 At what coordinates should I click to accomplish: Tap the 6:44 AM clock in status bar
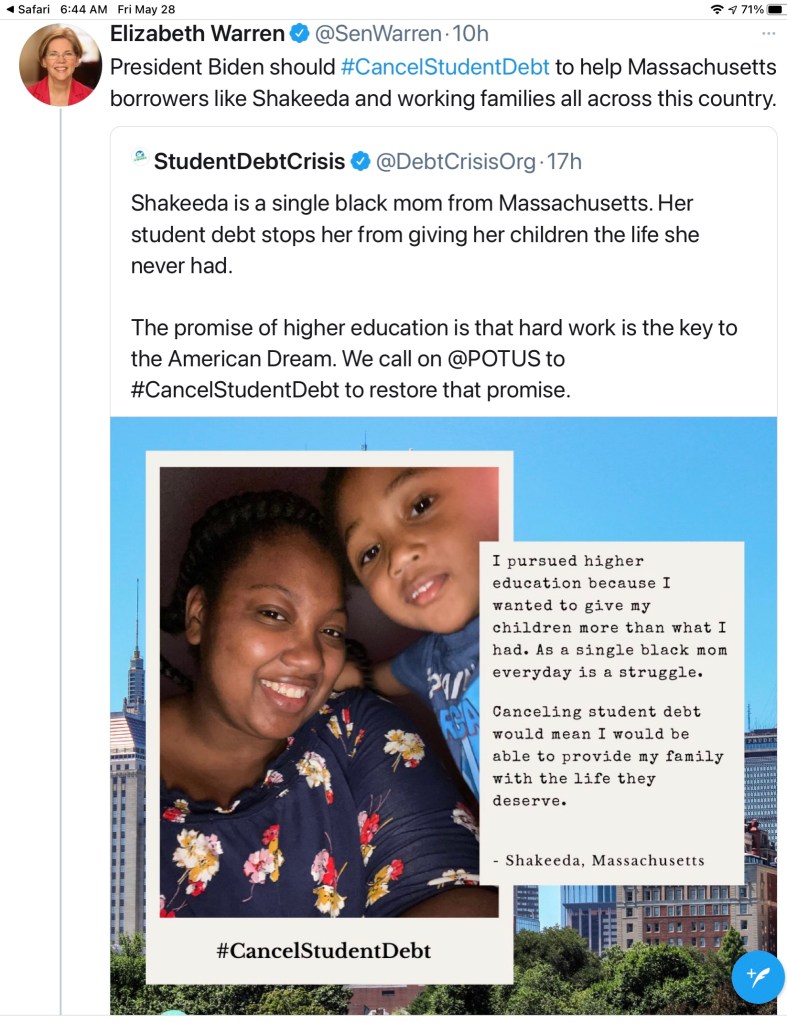tap(83, 9)
